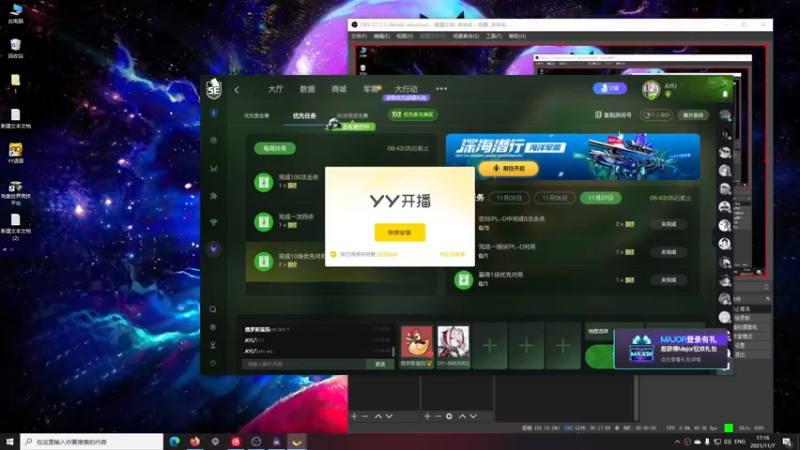Viewport: 800px width, 450px height.
Task: Open the AYU profile avatar
Action: pos(651,90)
